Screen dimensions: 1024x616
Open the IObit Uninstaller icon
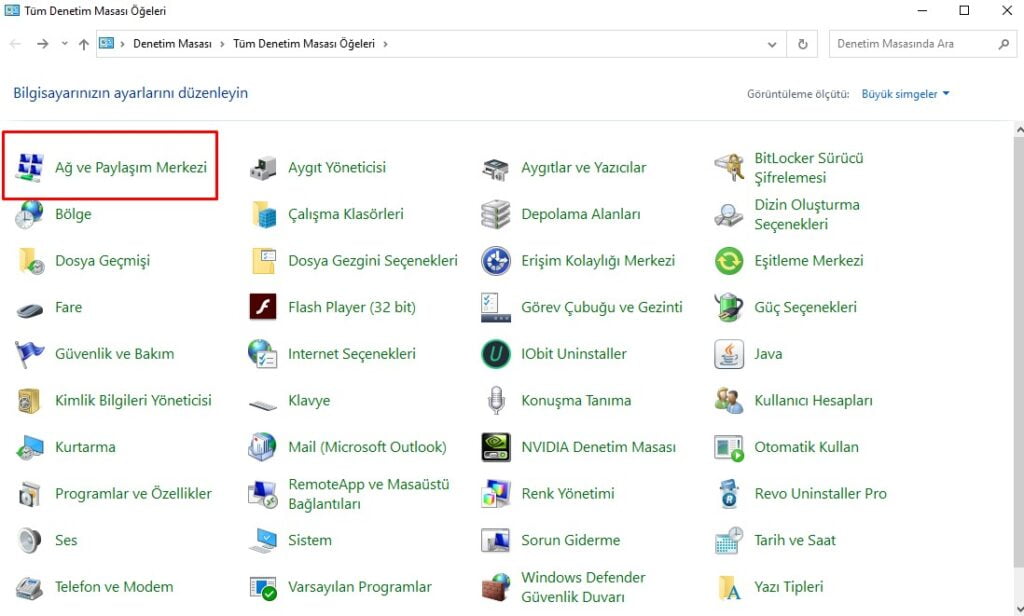click(496, 354)
